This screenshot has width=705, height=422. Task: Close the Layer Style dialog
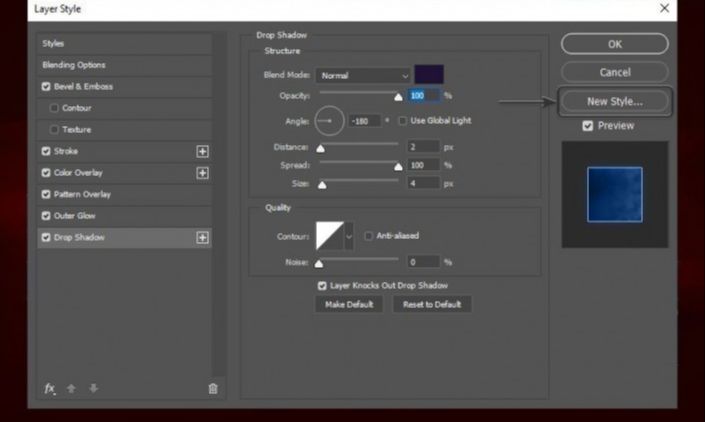click(x=665, y=8)
